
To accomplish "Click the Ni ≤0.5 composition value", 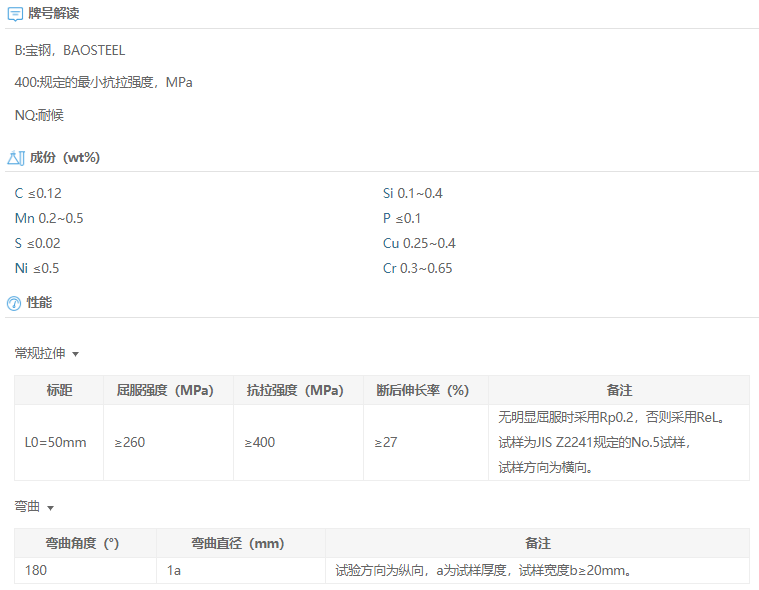I will point(37,269).
